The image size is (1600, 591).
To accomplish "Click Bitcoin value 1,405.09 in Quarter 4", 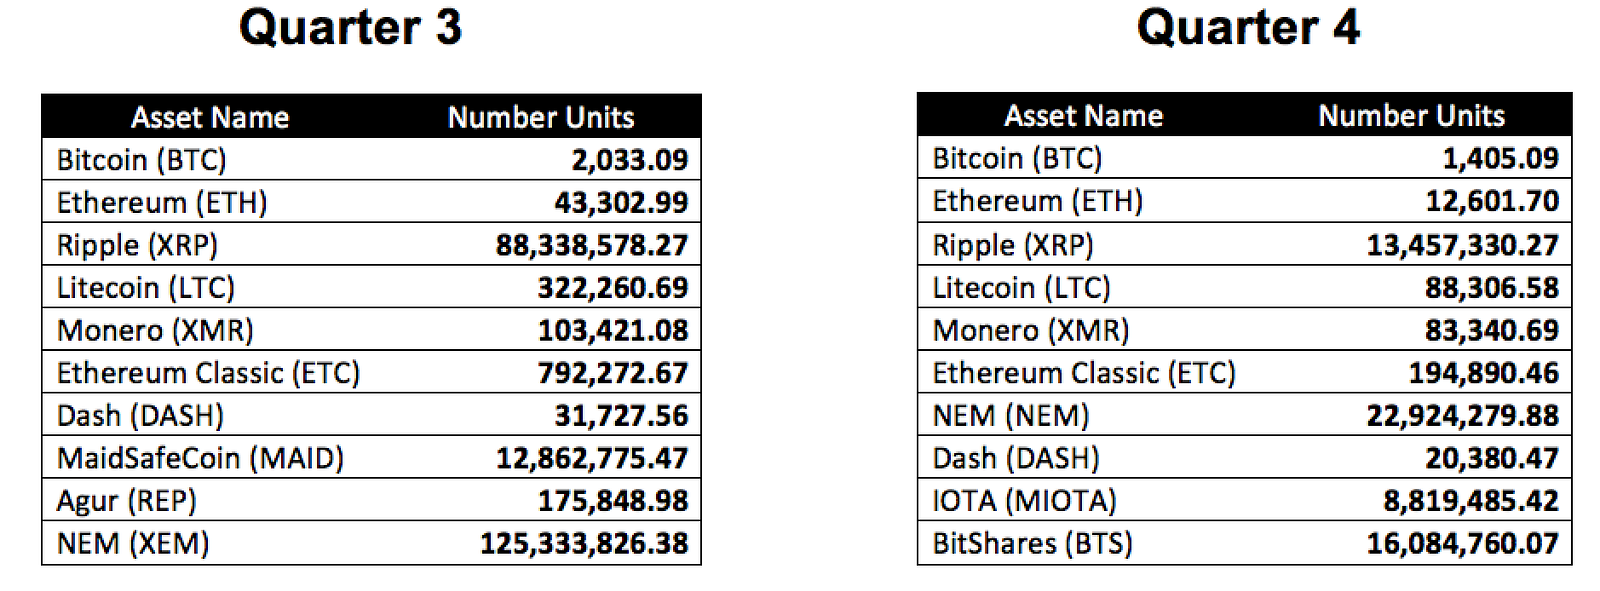I will click(x=1500, y=158).
